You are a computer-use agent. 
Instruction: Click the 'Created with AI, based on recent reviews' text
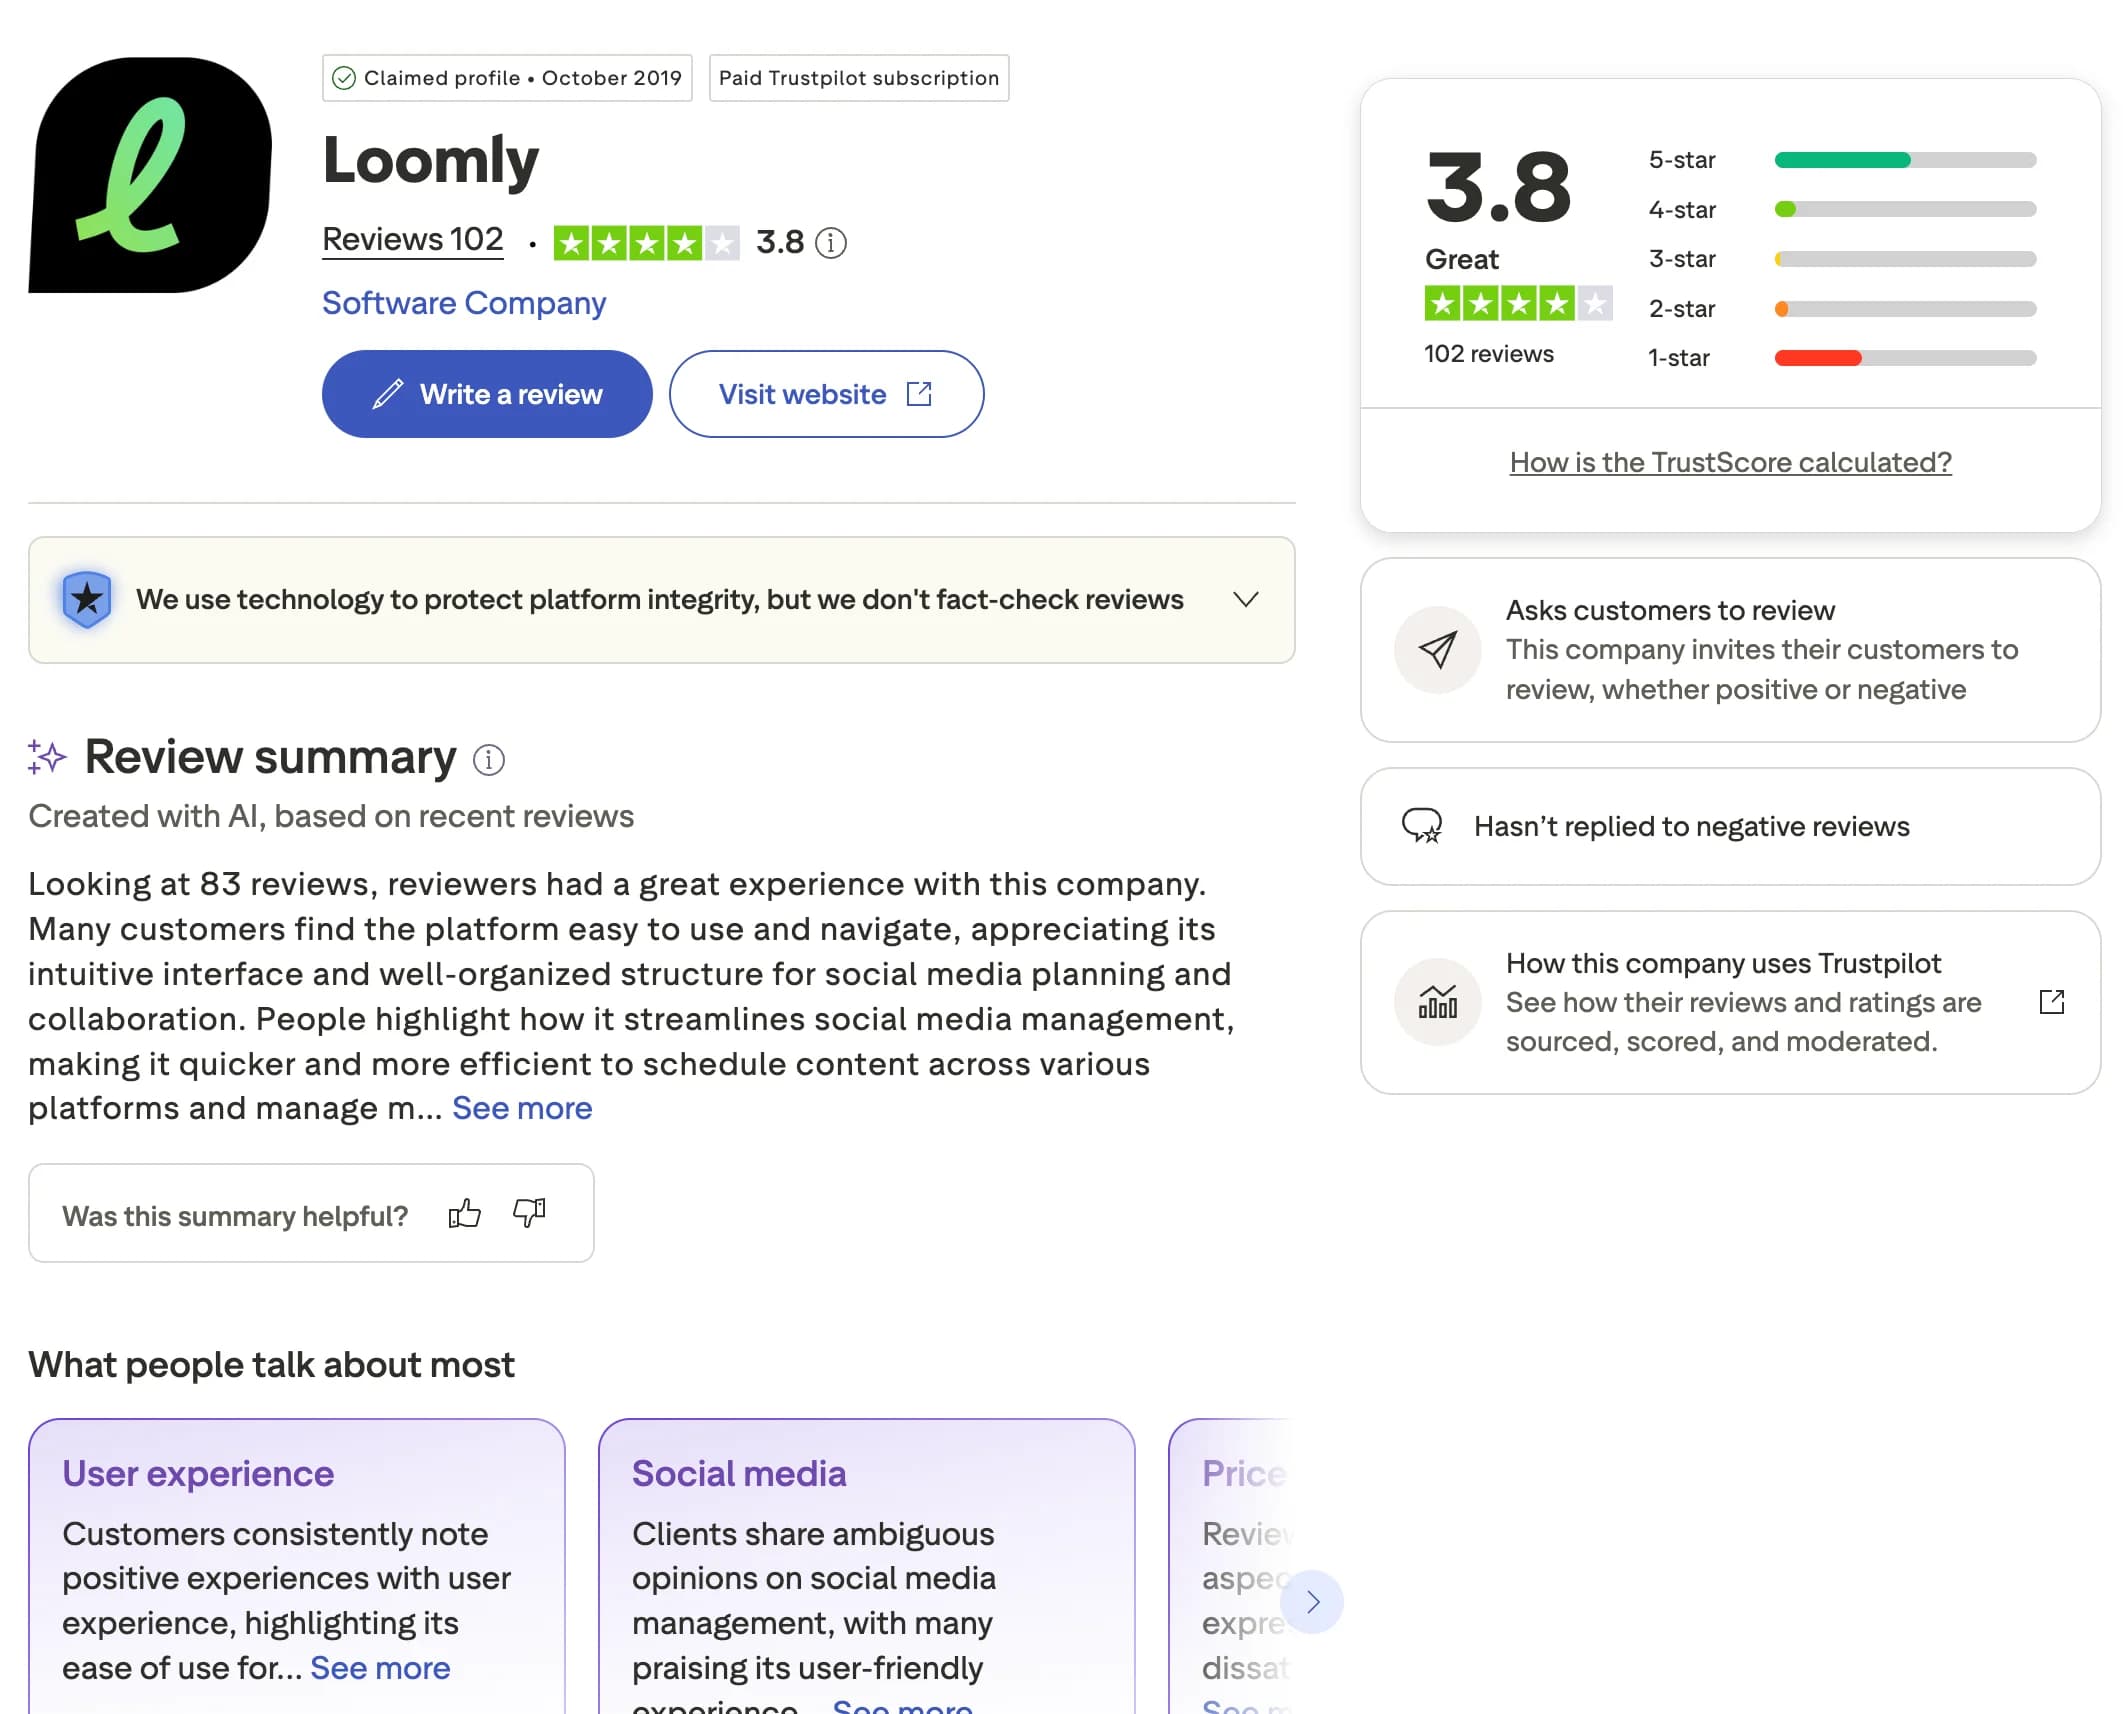point(331,816)
